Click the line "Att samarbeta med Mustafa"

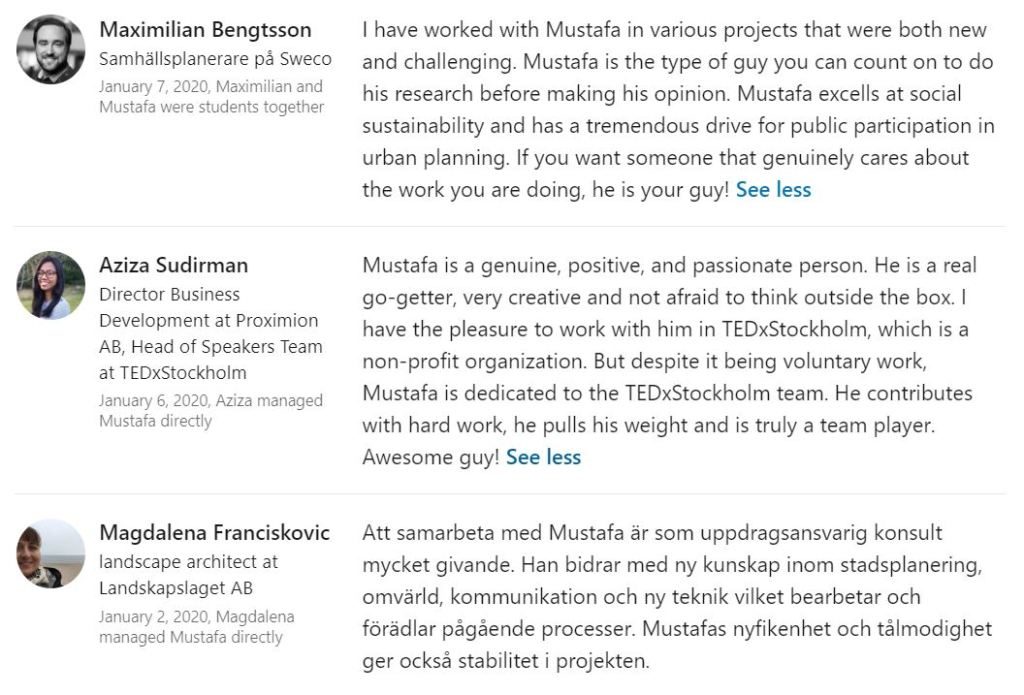pyautogui.click(x=500, y=533)
